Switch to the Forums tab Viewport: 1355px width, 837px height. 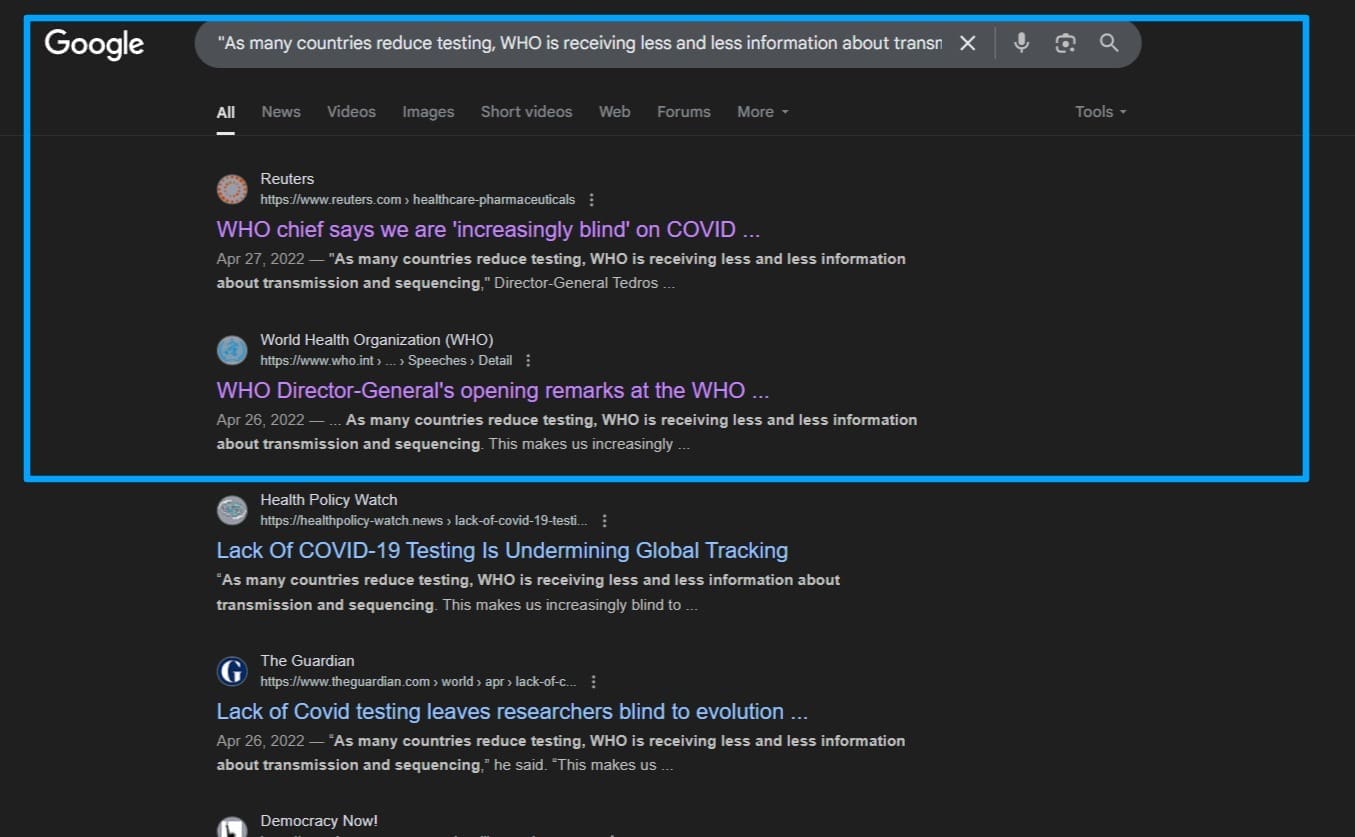[x=684, y=112]
